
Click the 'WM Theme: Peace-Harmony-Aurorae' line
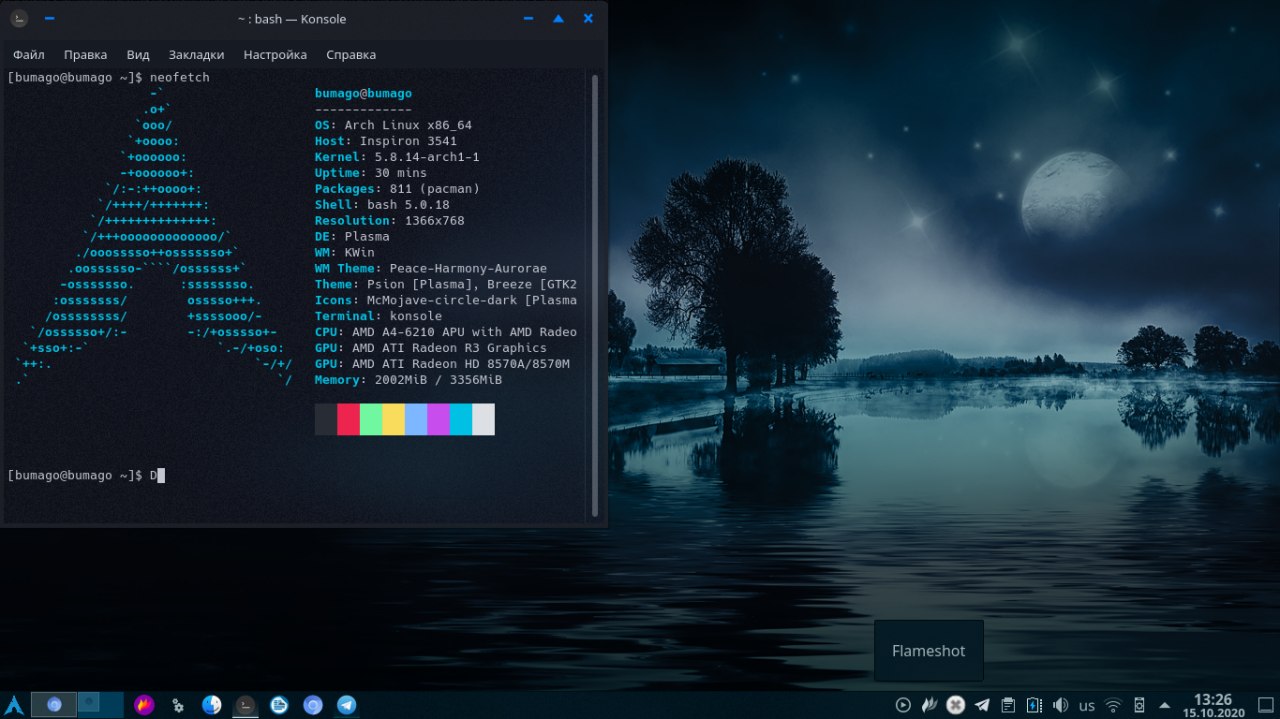(x=431, y=269)
